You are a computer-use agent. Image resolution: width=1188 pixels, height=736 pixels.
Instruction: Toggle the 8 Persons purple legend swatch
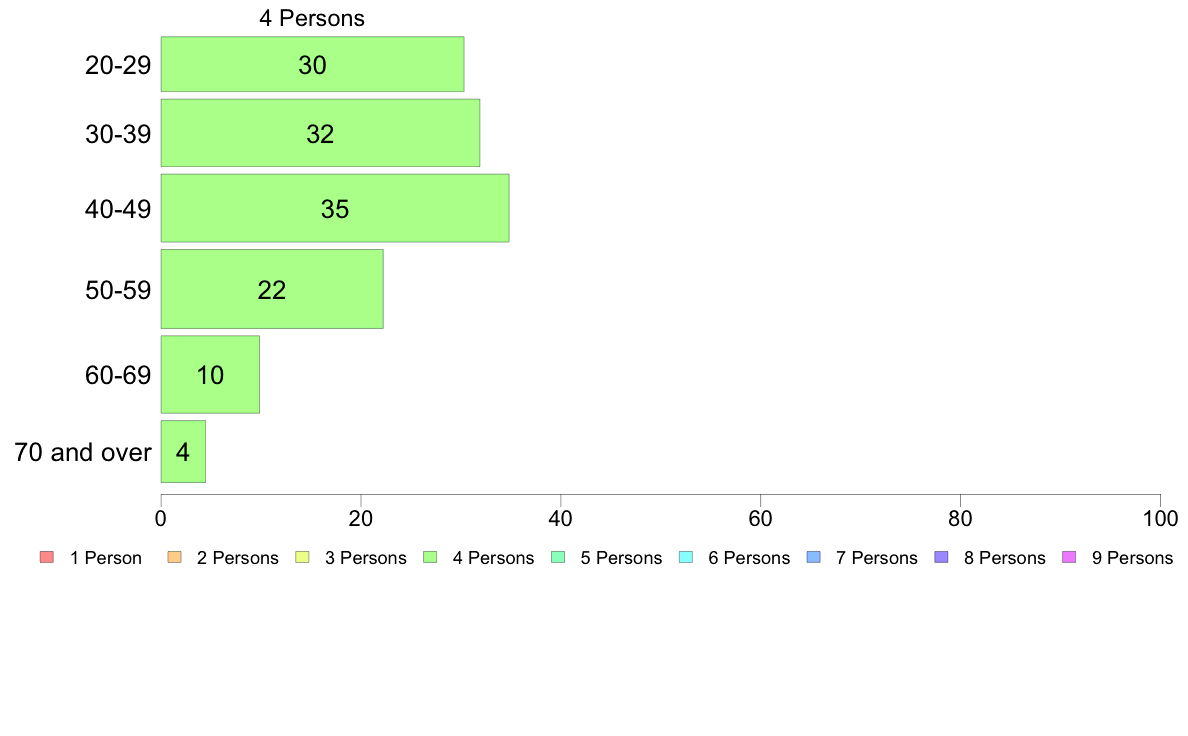coord(942,557)
